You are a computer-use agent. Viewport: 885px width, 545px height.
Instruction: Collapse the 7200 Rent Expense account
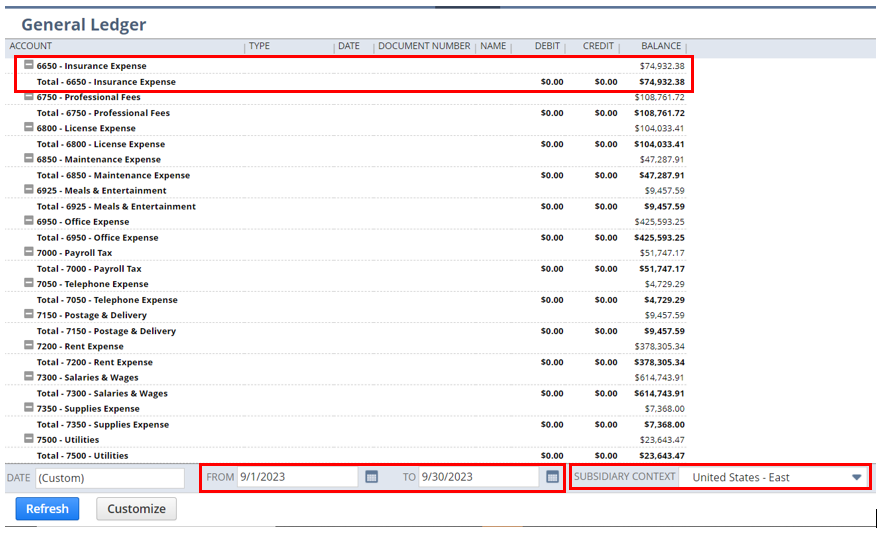[x=29, y=346]
